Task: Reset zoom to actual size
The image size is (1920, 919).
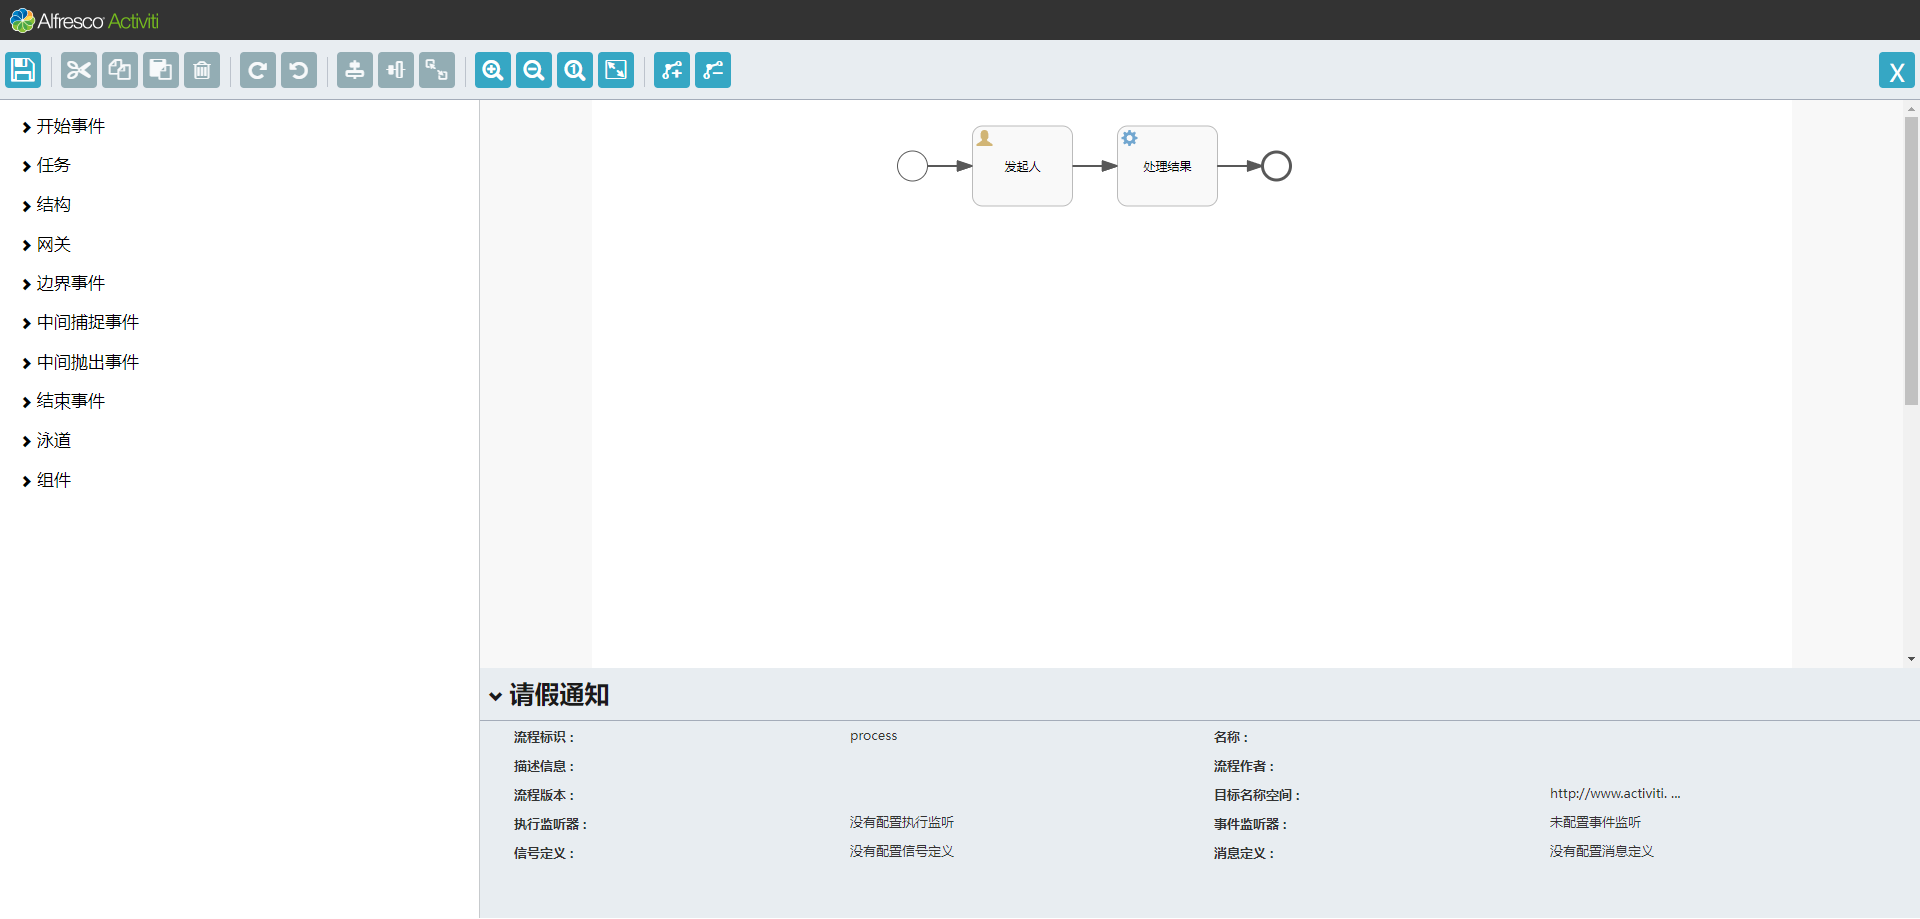Action: (x=574, y=70)
